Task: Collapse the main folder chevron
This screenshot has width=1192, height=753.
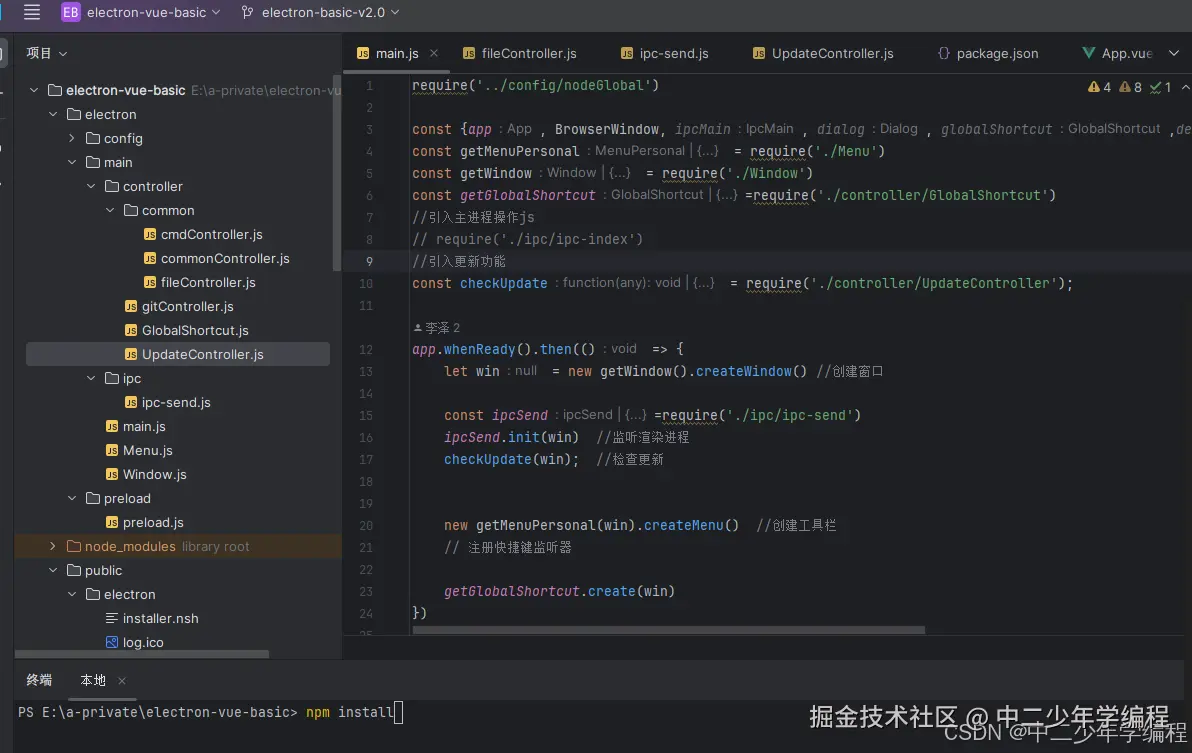Action: (71, 163)
